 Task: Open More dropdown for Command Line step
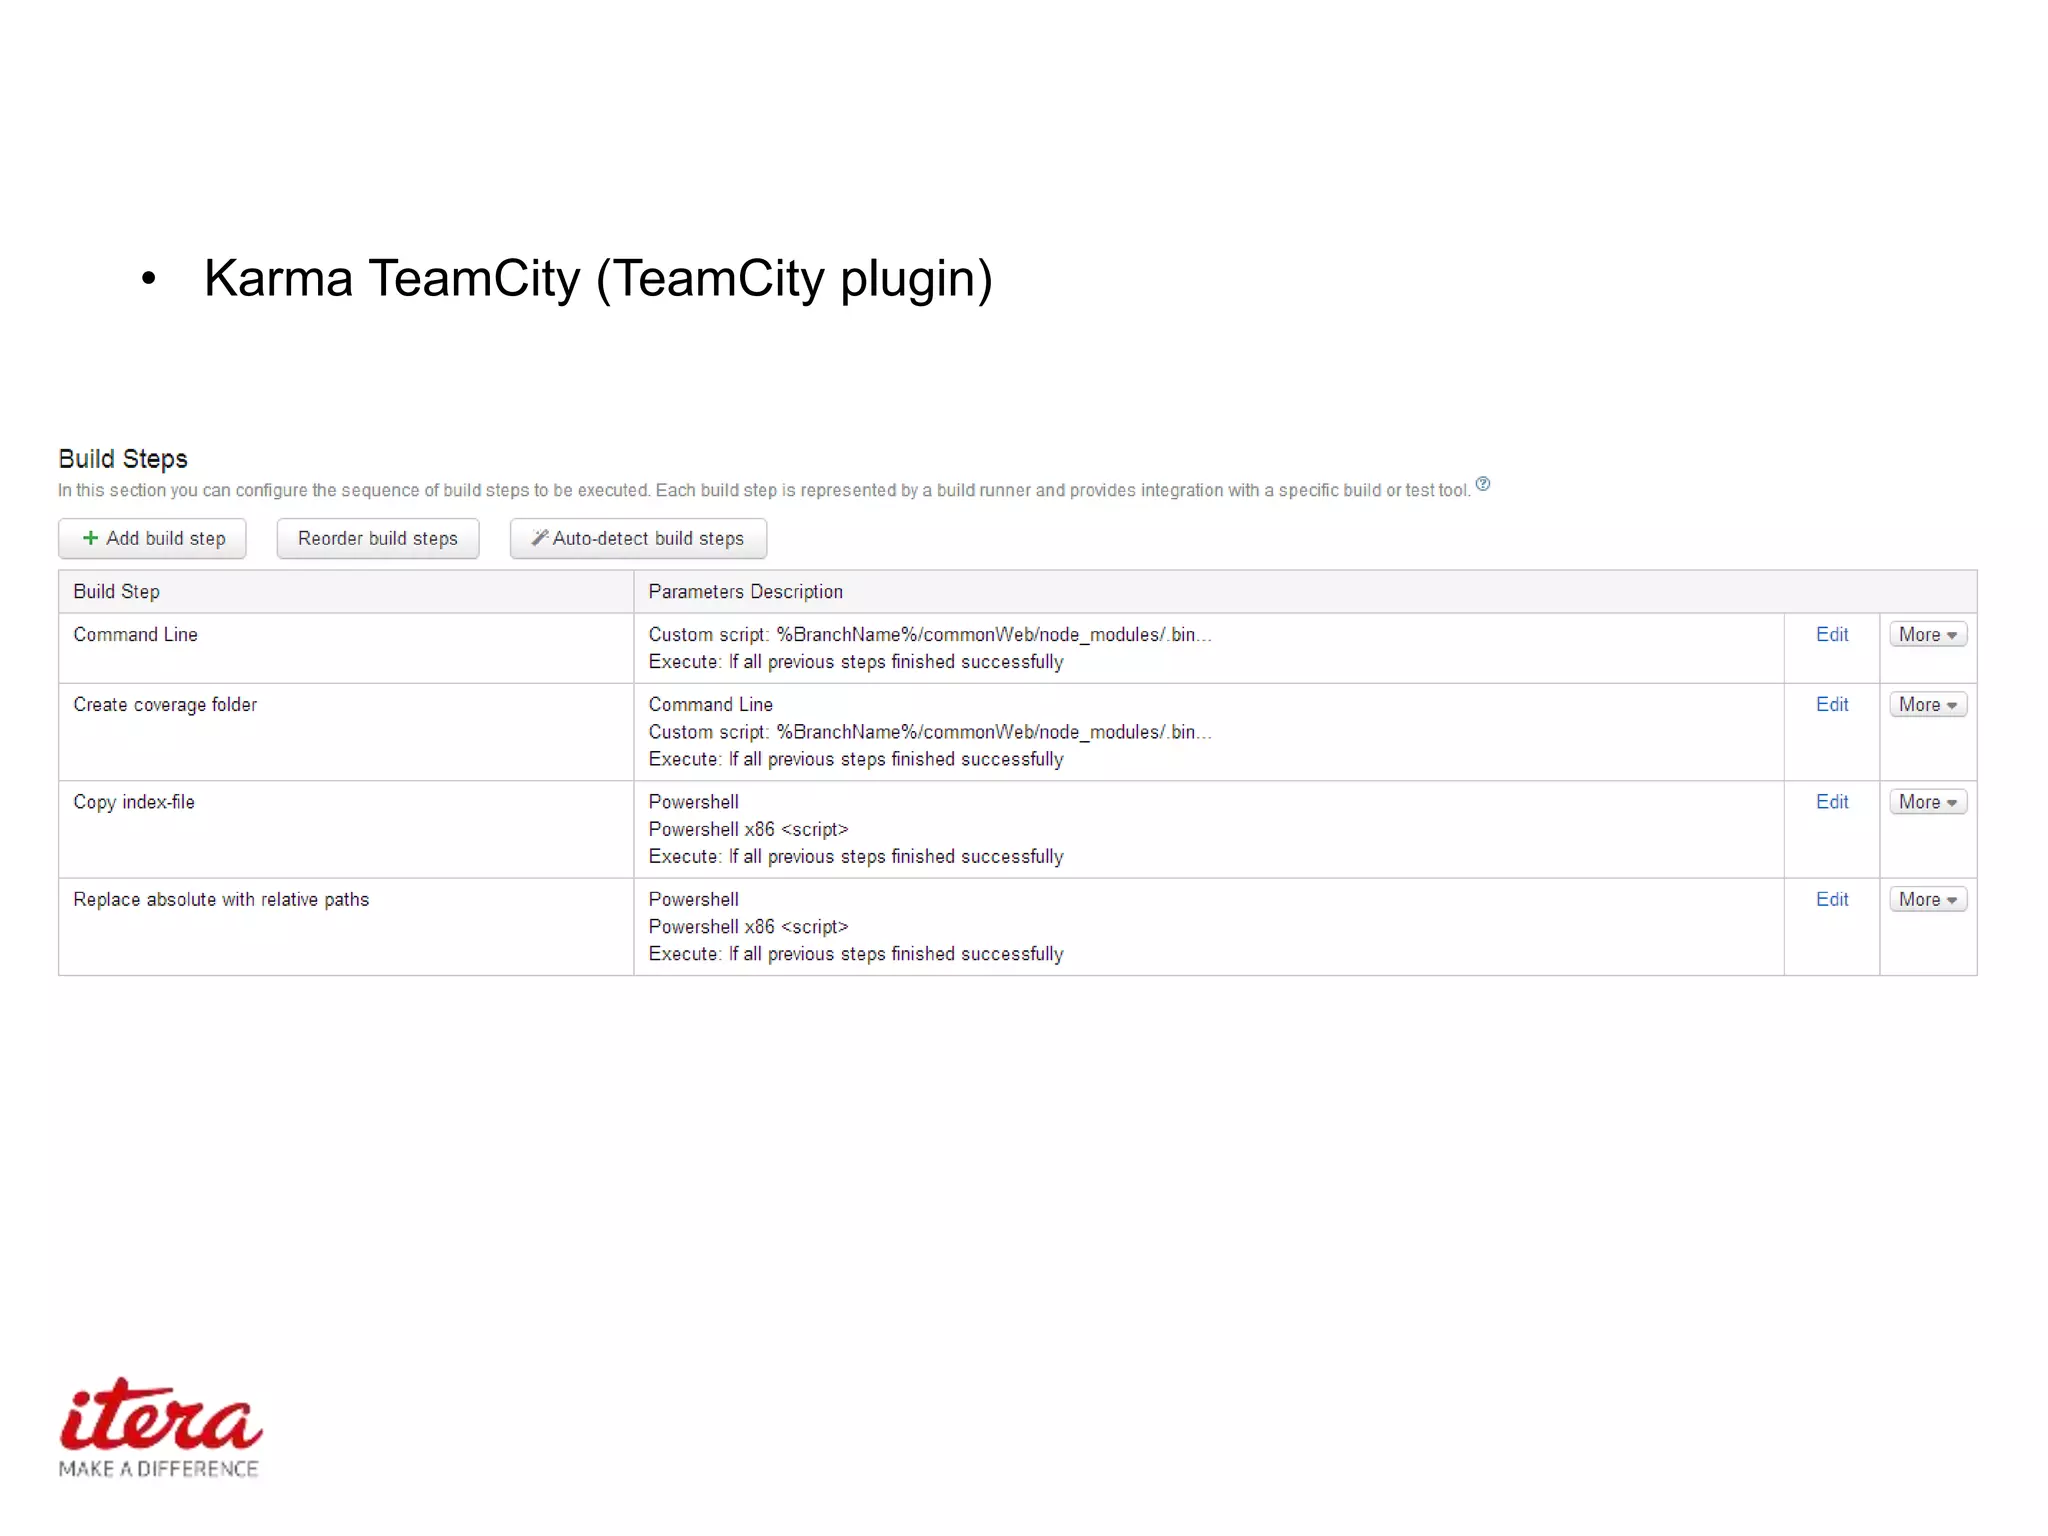click(x=1927, y=634)
